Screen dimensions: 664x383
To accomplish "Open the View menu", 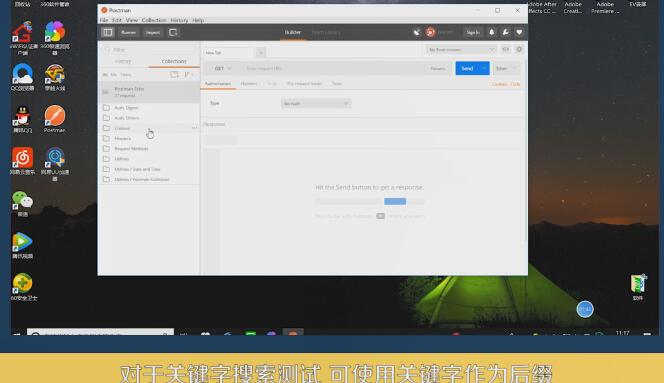I will tap(132, 20).
